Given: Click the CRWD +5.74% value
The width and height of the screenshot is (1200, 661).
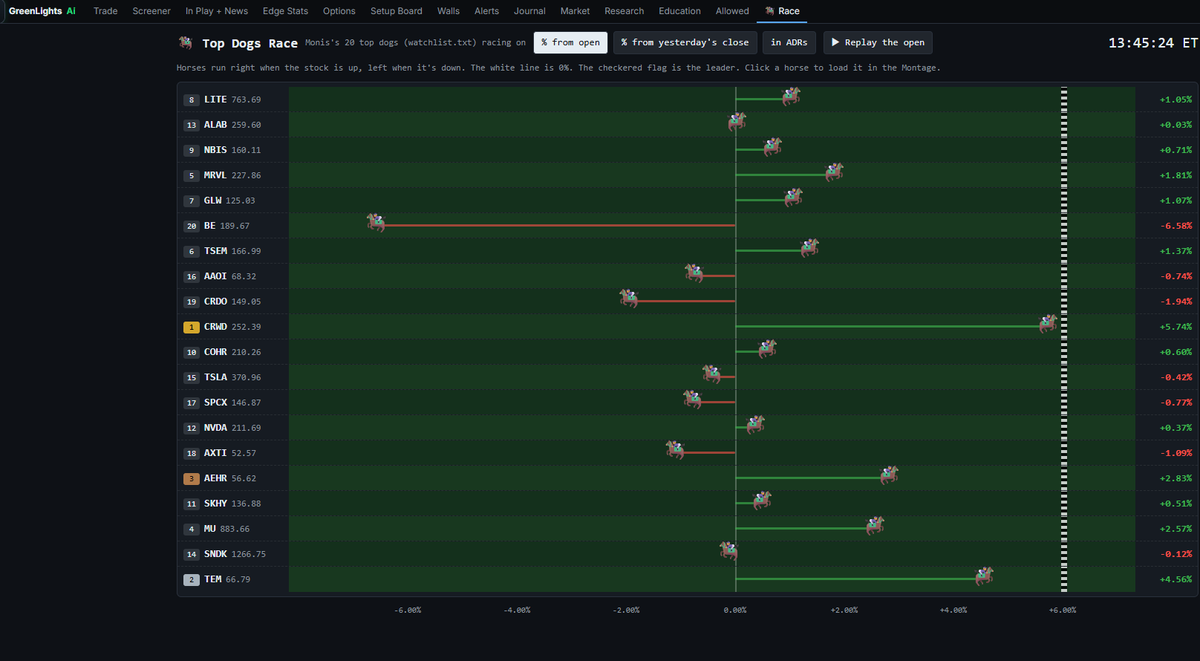Looking at the screenshot, I should [x=1176, y=327].
